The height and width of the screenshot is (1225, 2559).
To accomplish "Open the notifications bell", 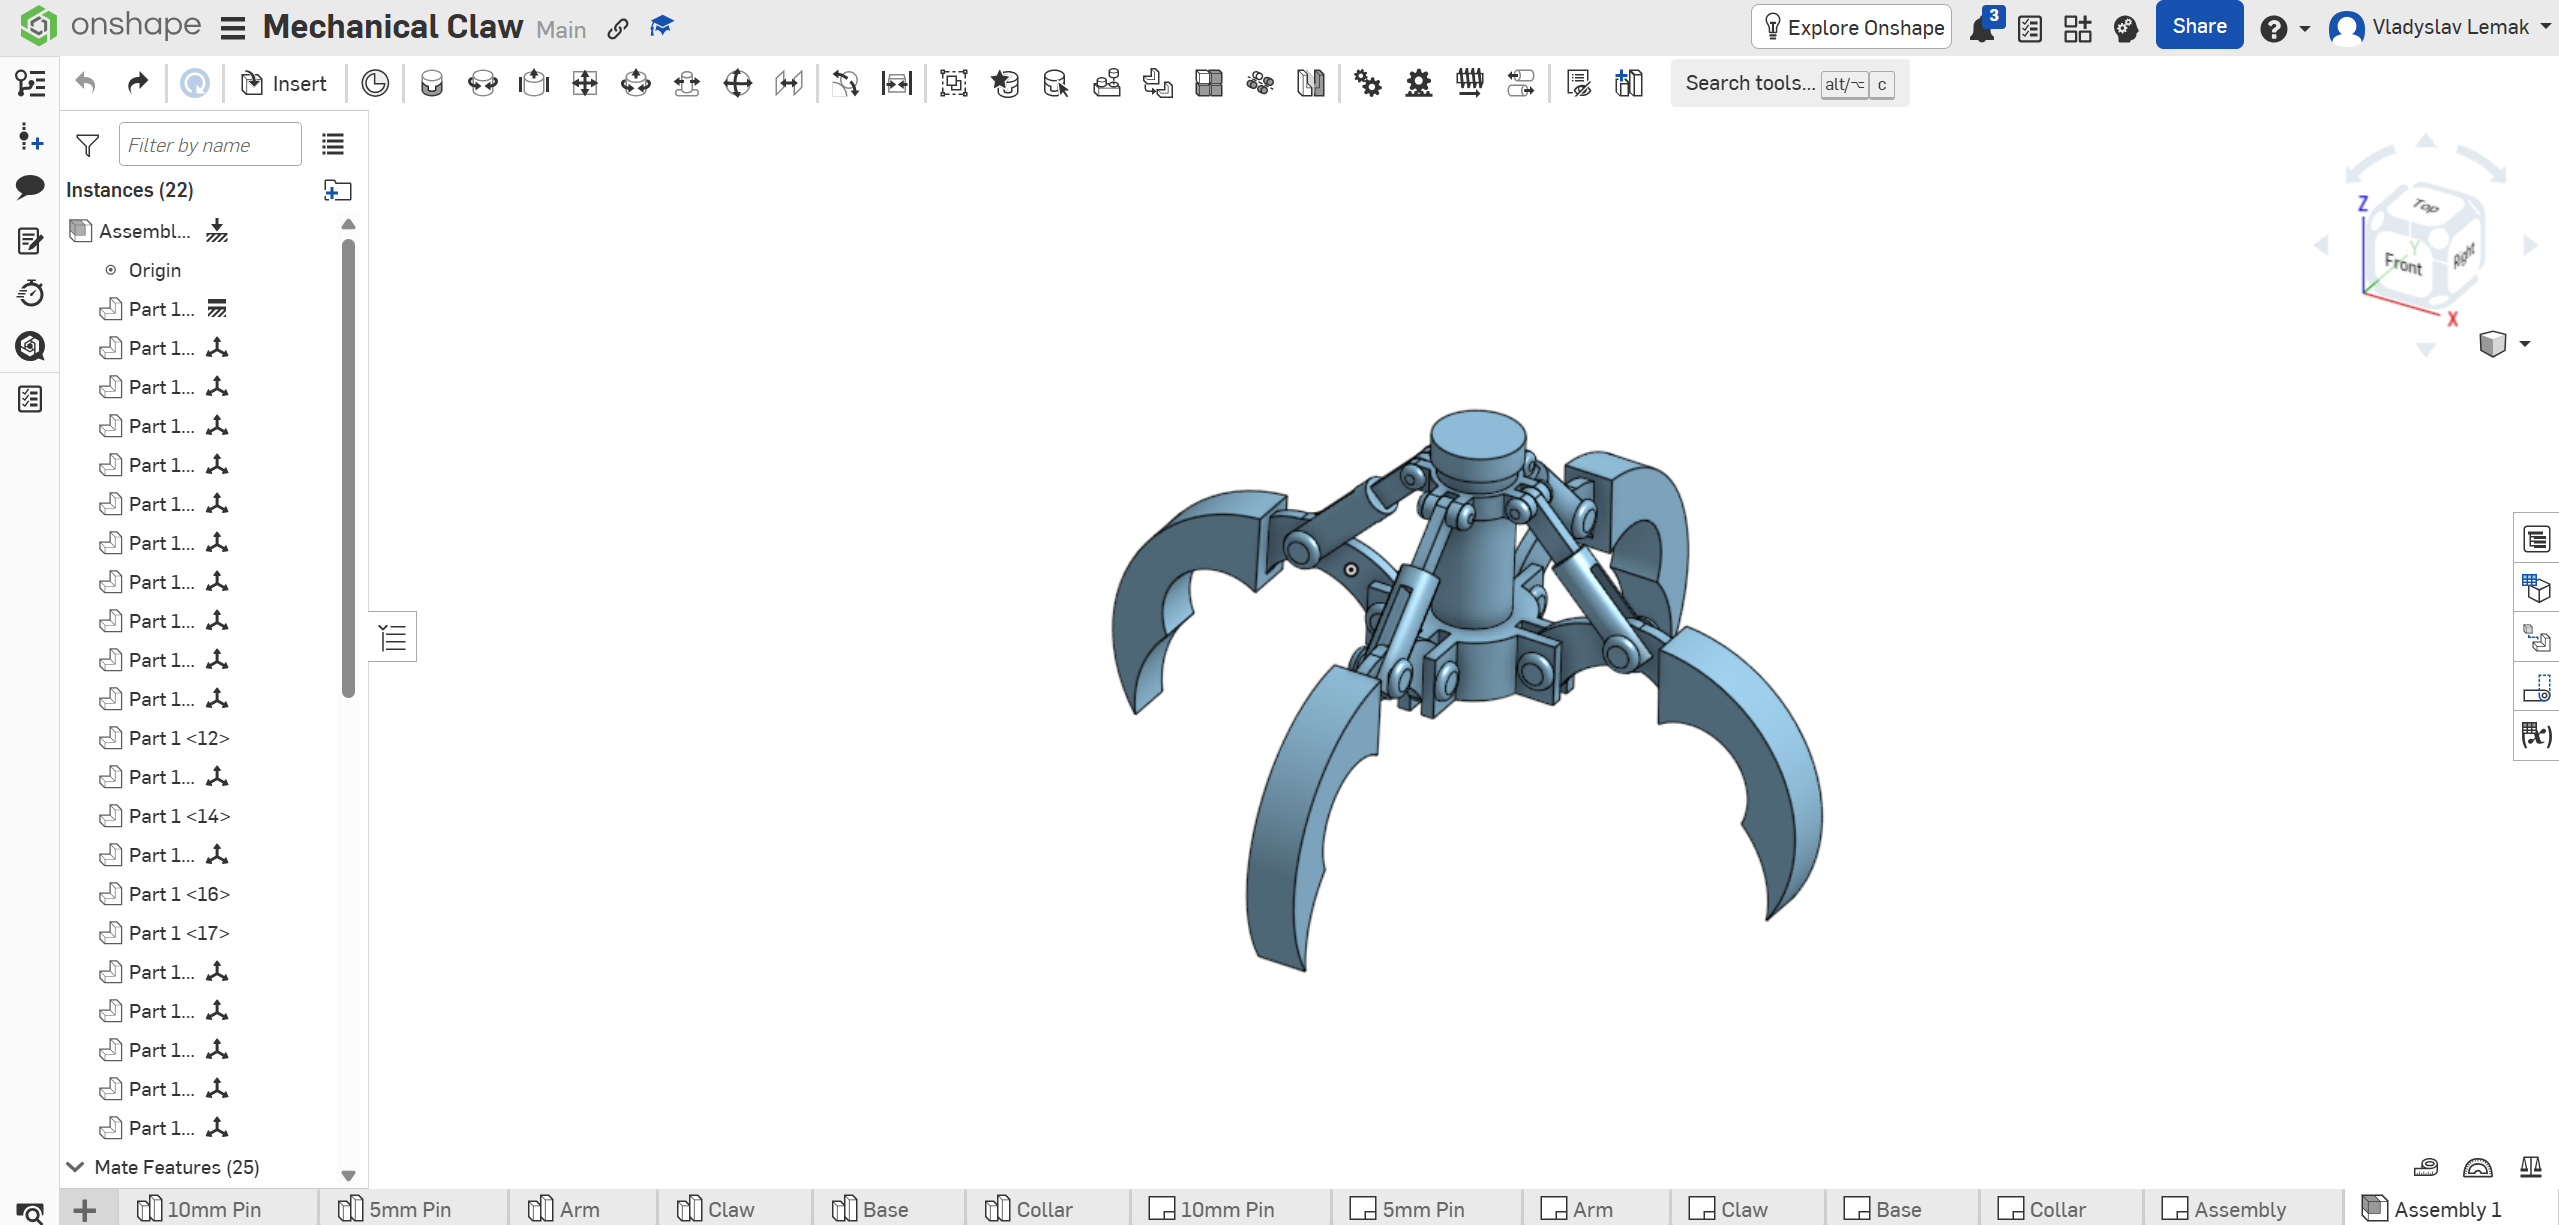I will (x=1981, y=28).
